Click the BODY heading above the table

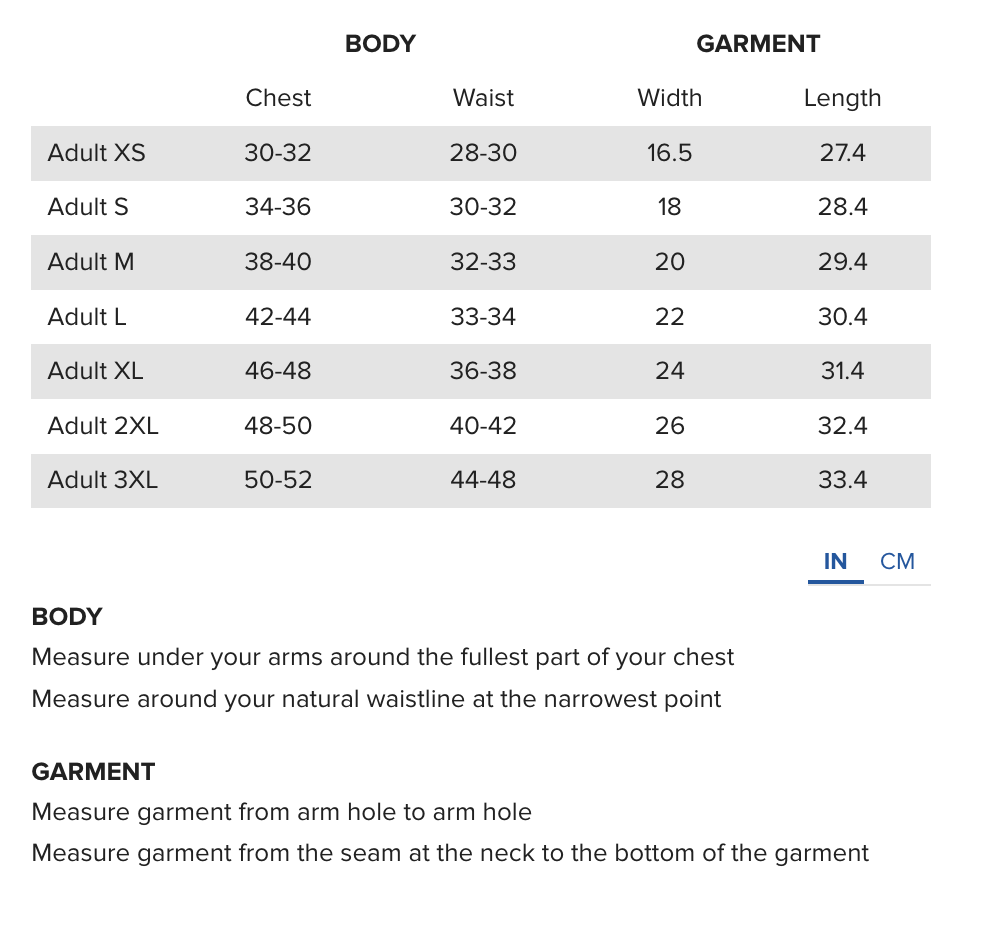point(380,44)
